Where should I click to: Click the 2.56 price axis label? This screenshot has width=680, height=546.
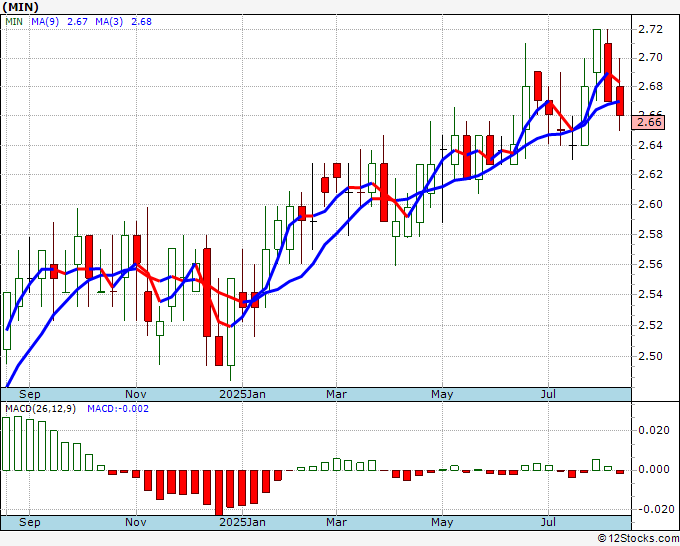[650, 264]
